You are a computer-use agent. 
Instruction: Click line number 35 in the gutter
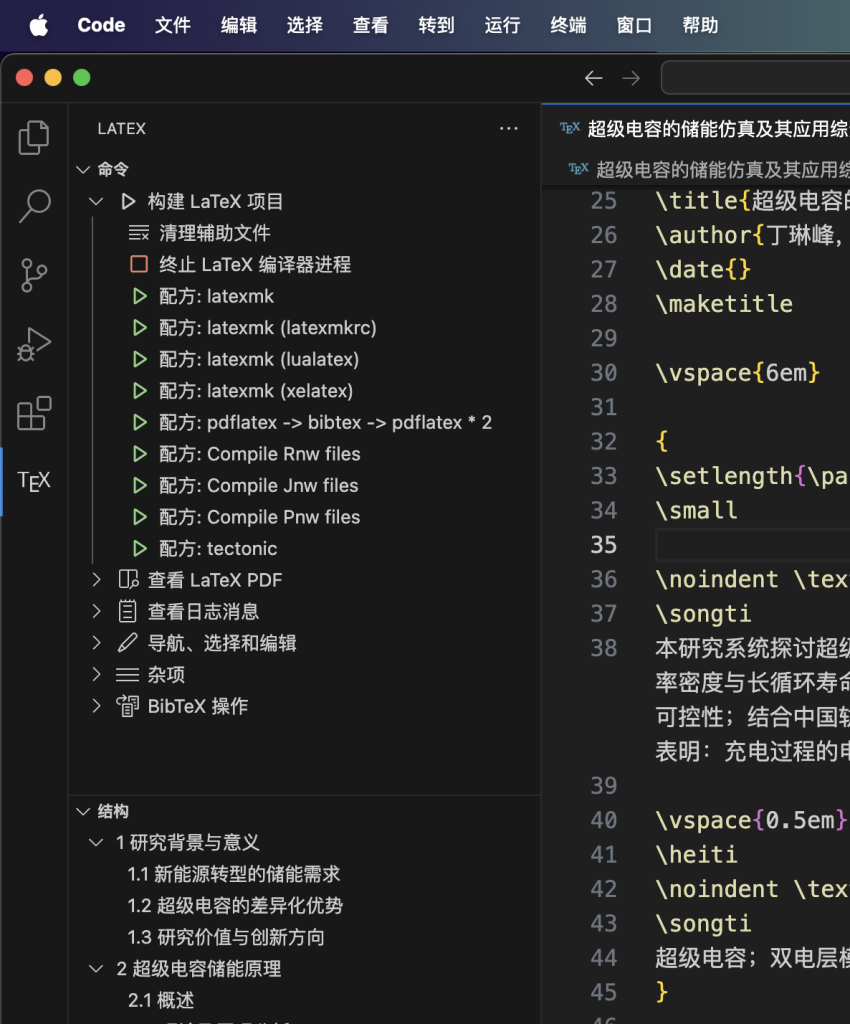603,545
